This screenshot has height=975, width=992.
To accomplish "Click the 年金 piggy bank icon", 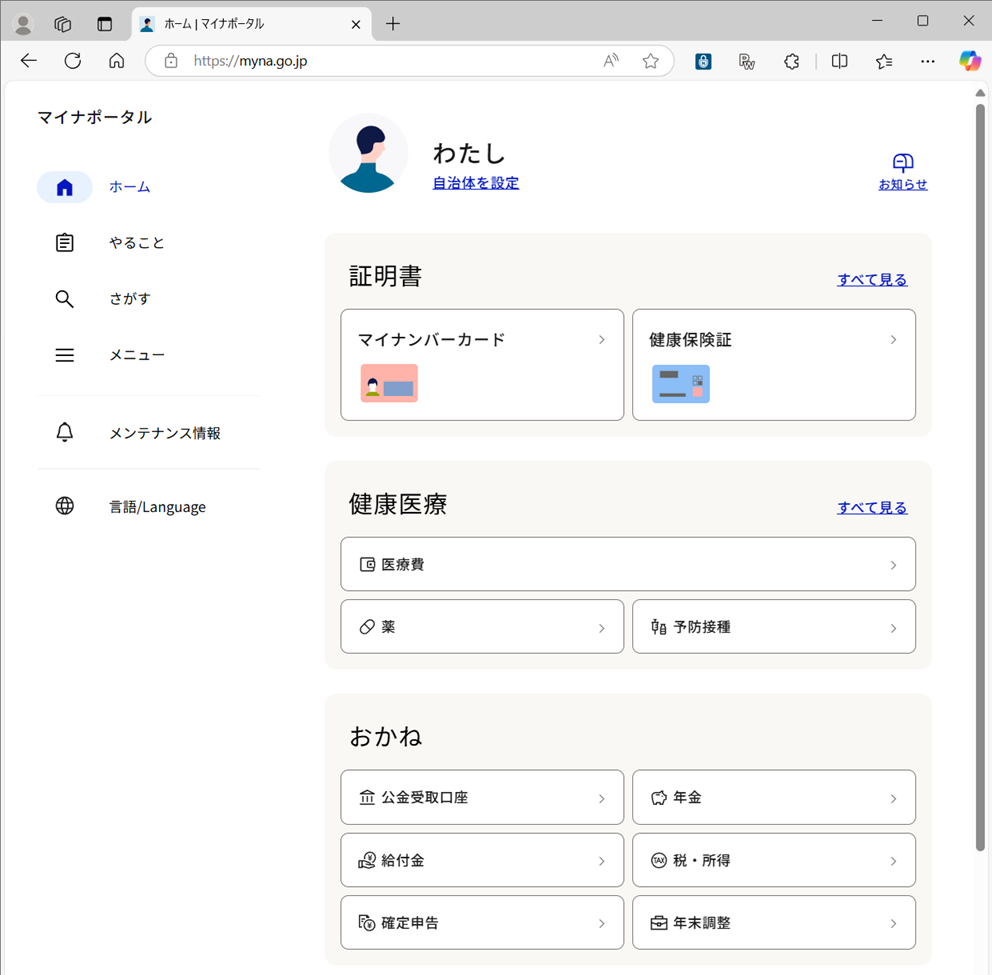I will [659, 798].
